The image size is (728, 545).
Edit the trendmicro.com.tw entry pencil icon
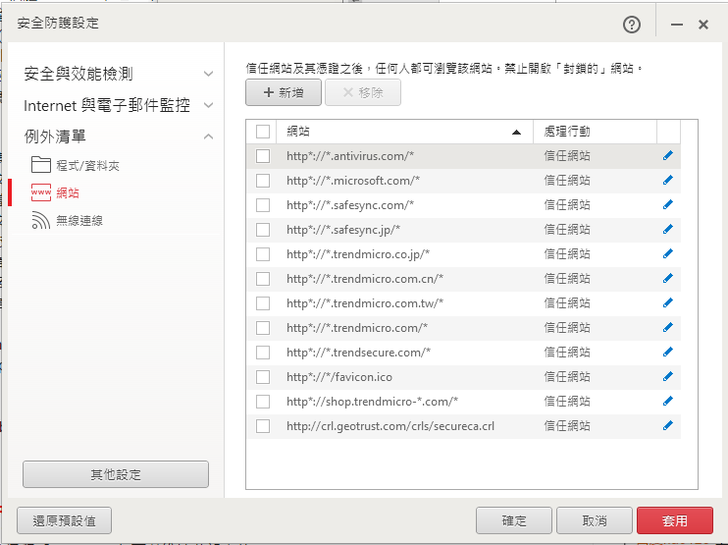668,303
